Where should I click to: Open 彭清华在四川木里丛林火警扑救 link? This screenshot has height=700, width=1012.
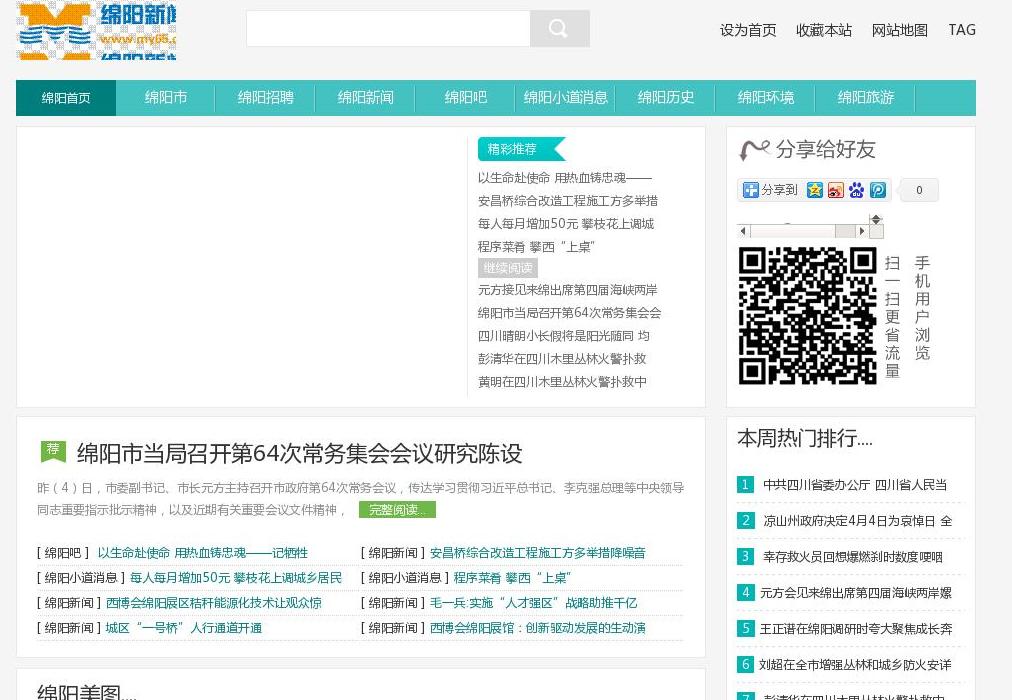coord(562,359)
